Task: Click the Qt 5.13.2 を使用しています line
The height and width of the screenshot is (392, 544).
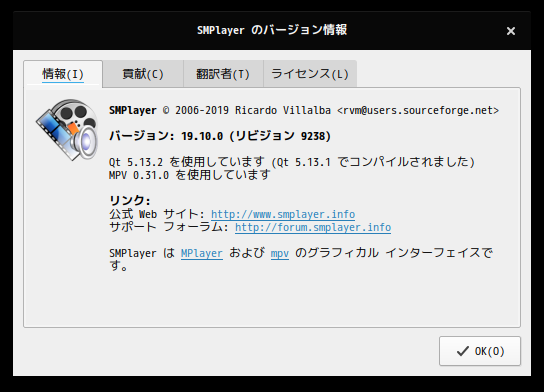Action: [x=291, y=162]
